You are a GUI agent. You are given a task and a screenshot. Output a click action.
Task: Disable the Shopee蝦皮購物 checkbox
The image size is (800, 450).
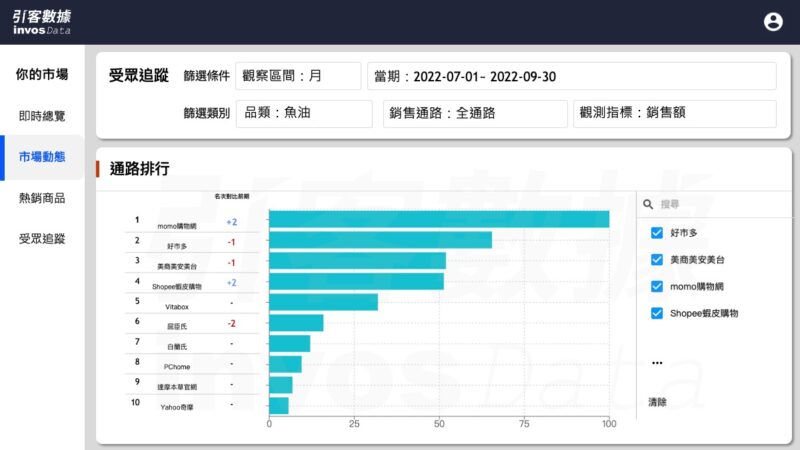pos(657,314)
